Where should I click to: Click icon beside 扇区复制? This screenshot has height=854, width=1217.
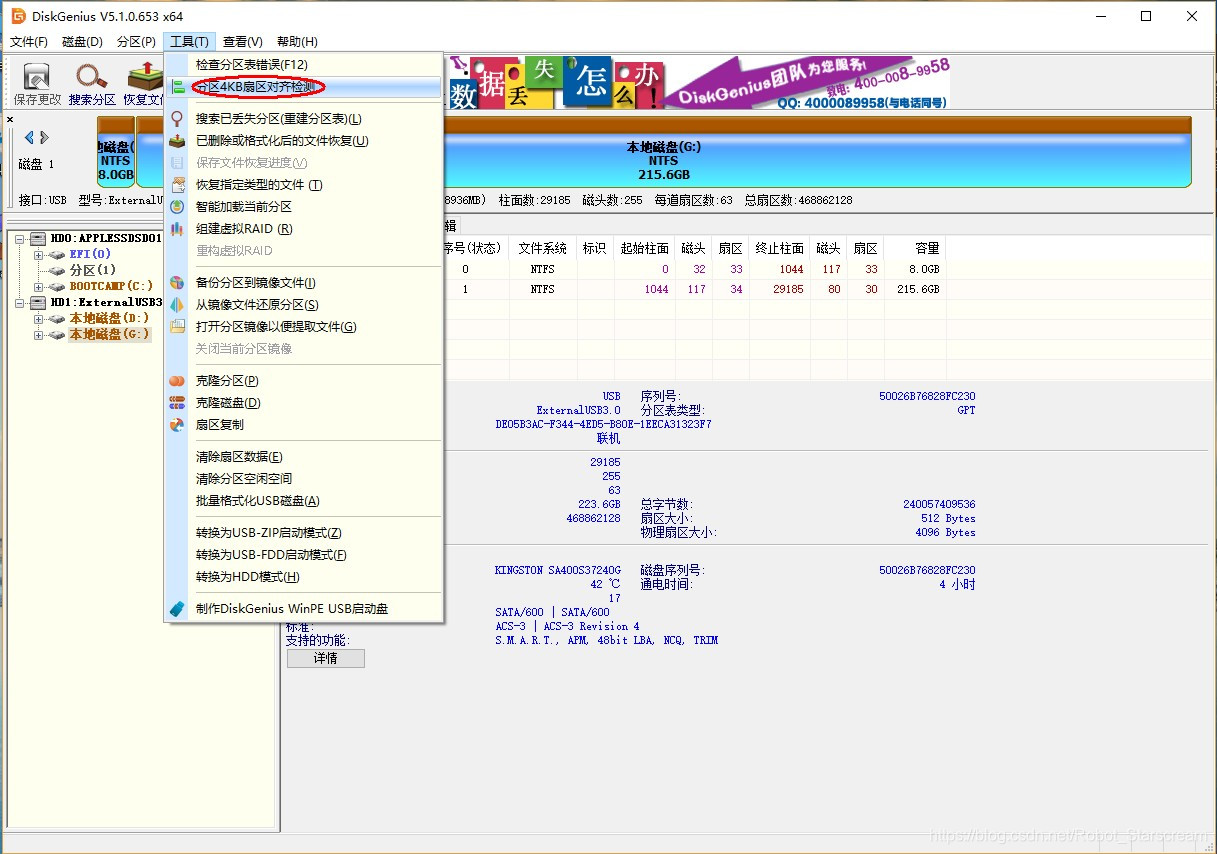point(178,425)
